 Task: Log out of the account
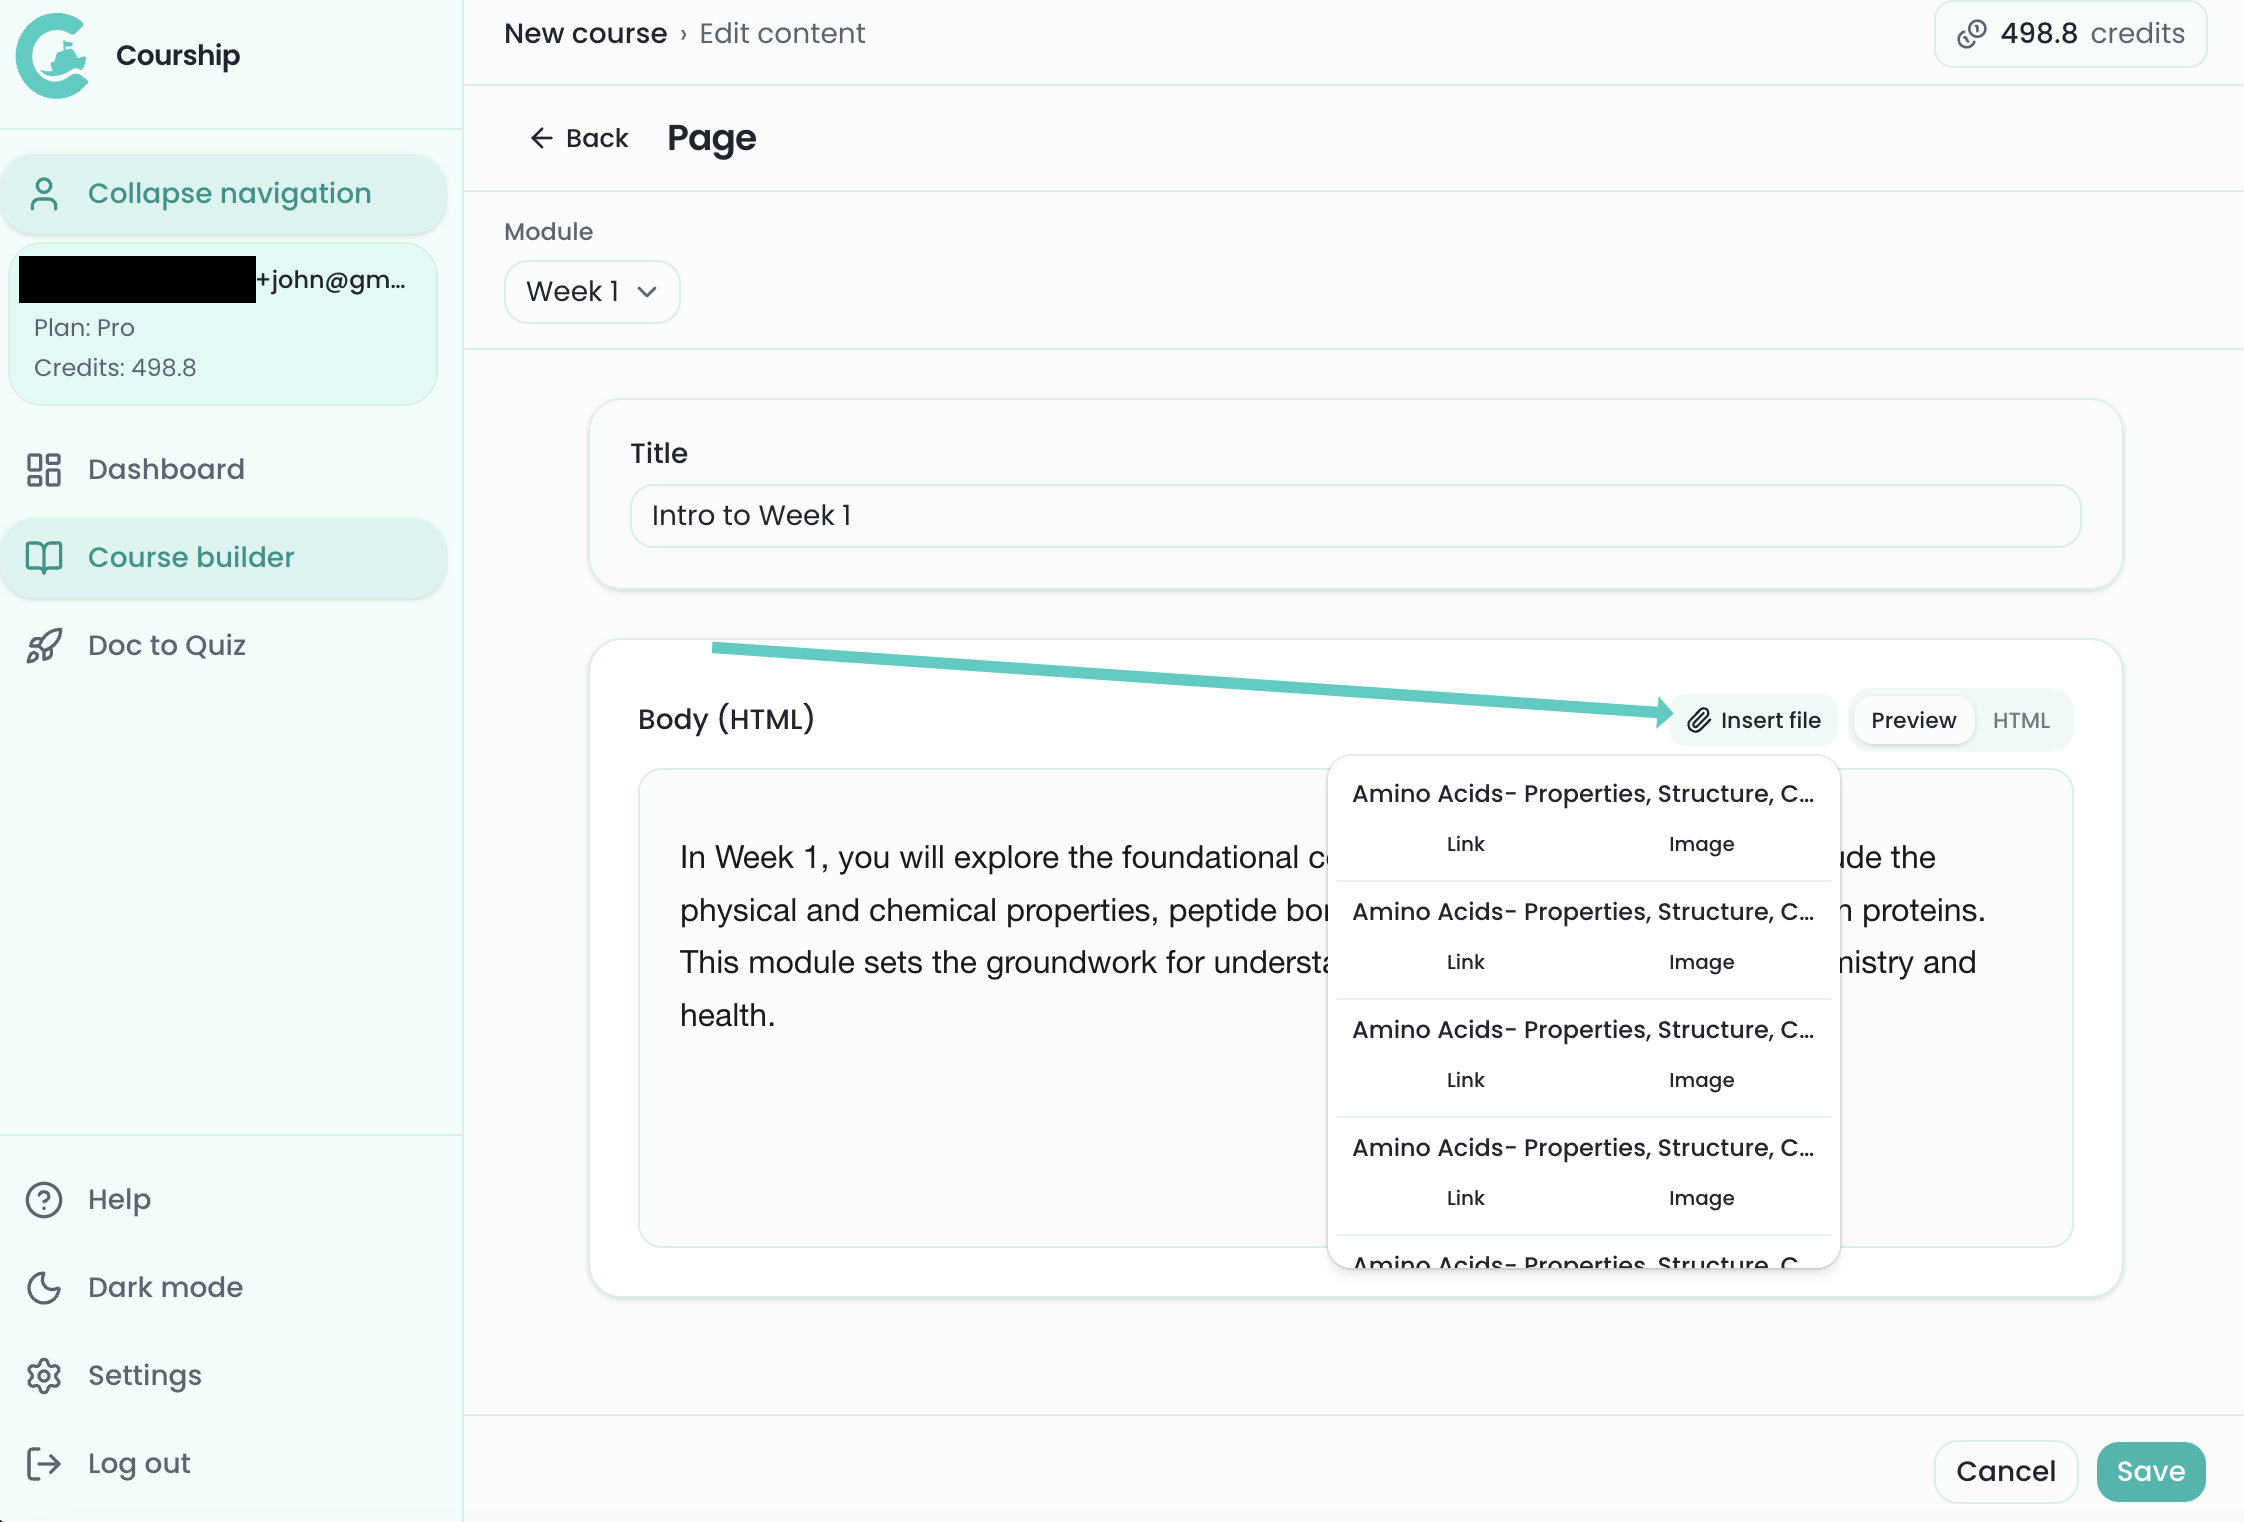223,1463
